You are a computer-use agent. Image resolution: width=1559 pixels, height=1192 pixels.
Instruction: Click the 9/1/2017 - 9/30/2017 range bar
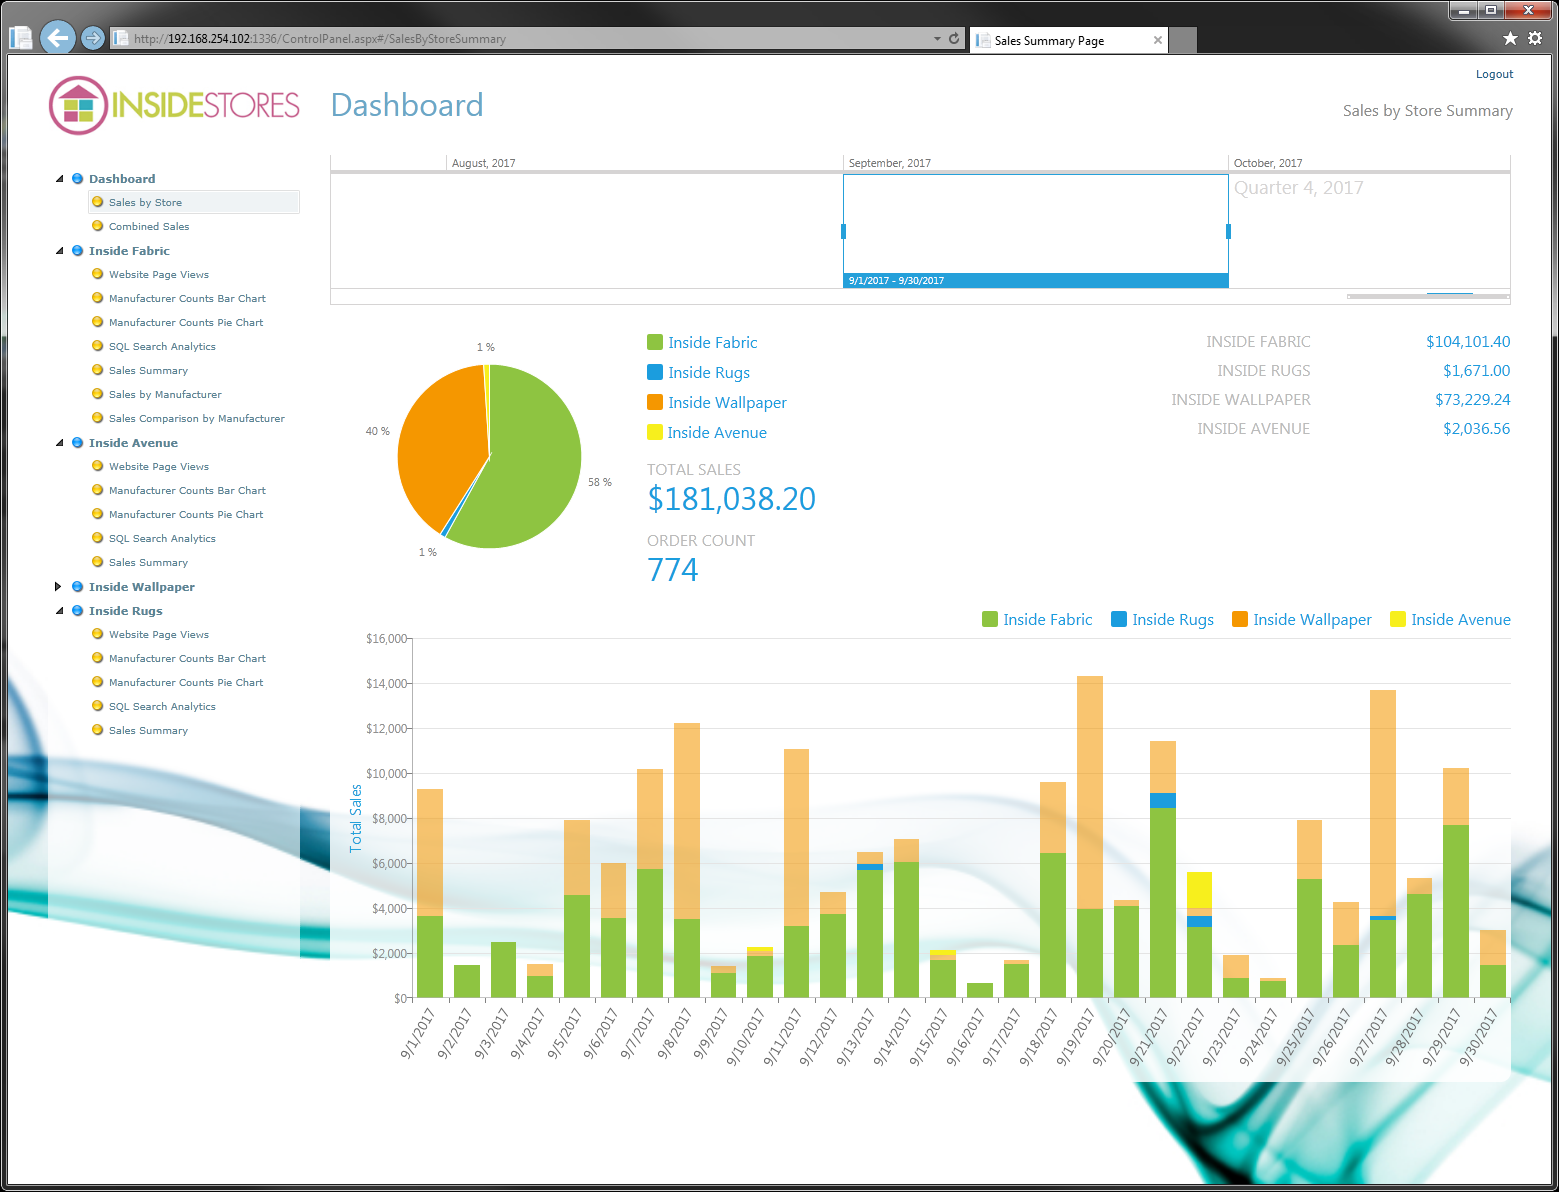[x=1035, y=281]
